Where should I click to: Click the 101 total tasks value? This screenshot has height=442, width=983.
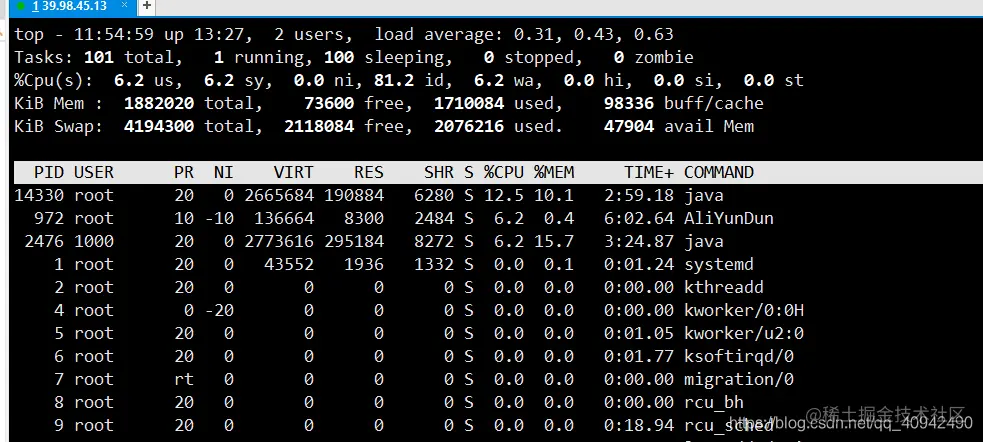pyautogui.click(x=98, y=58)
